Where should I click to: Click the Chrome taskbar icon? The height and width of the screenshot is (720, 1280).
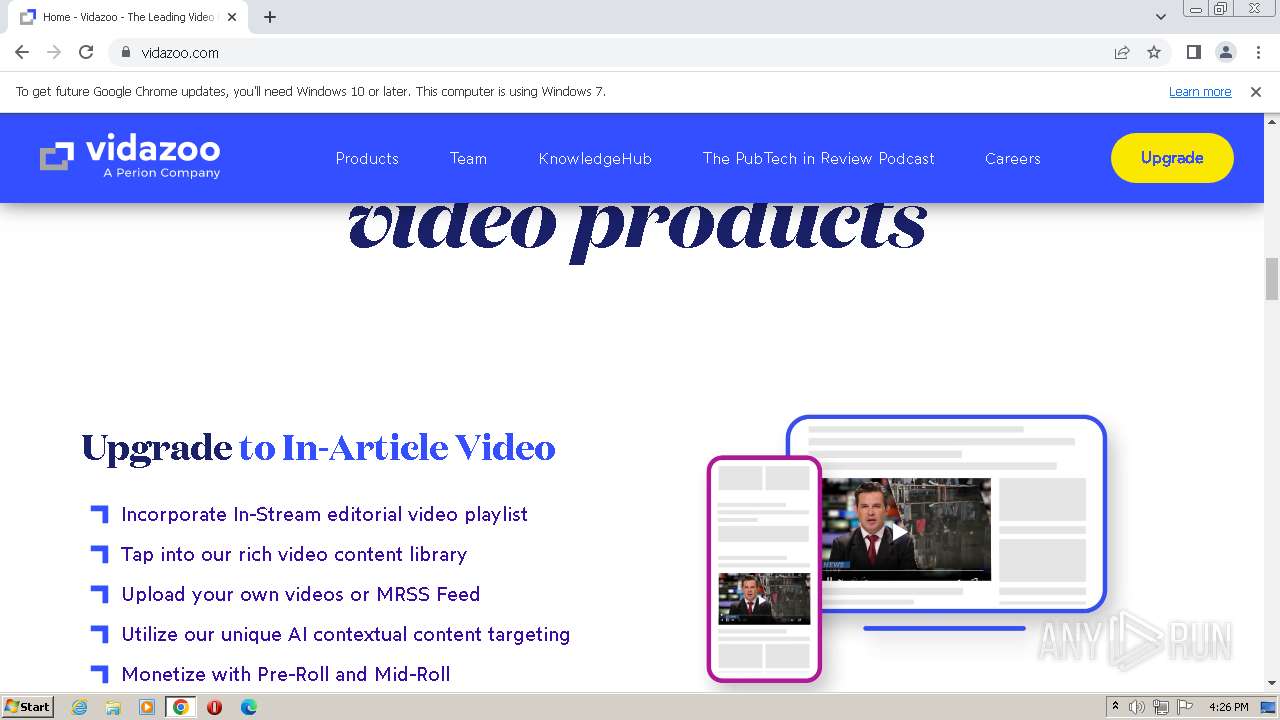tap(180, 707)
